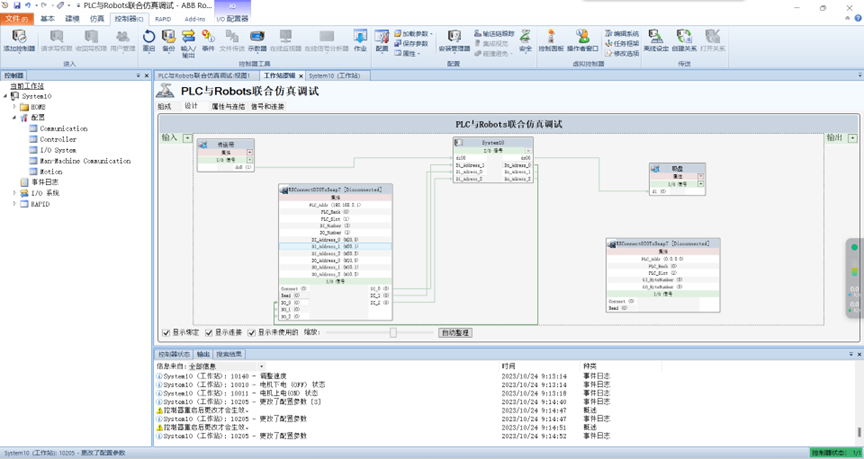Click the 输送链跟踪 conveyor tracking item
The width and height of the screenshot is (864, 459).
click(494, 34)
